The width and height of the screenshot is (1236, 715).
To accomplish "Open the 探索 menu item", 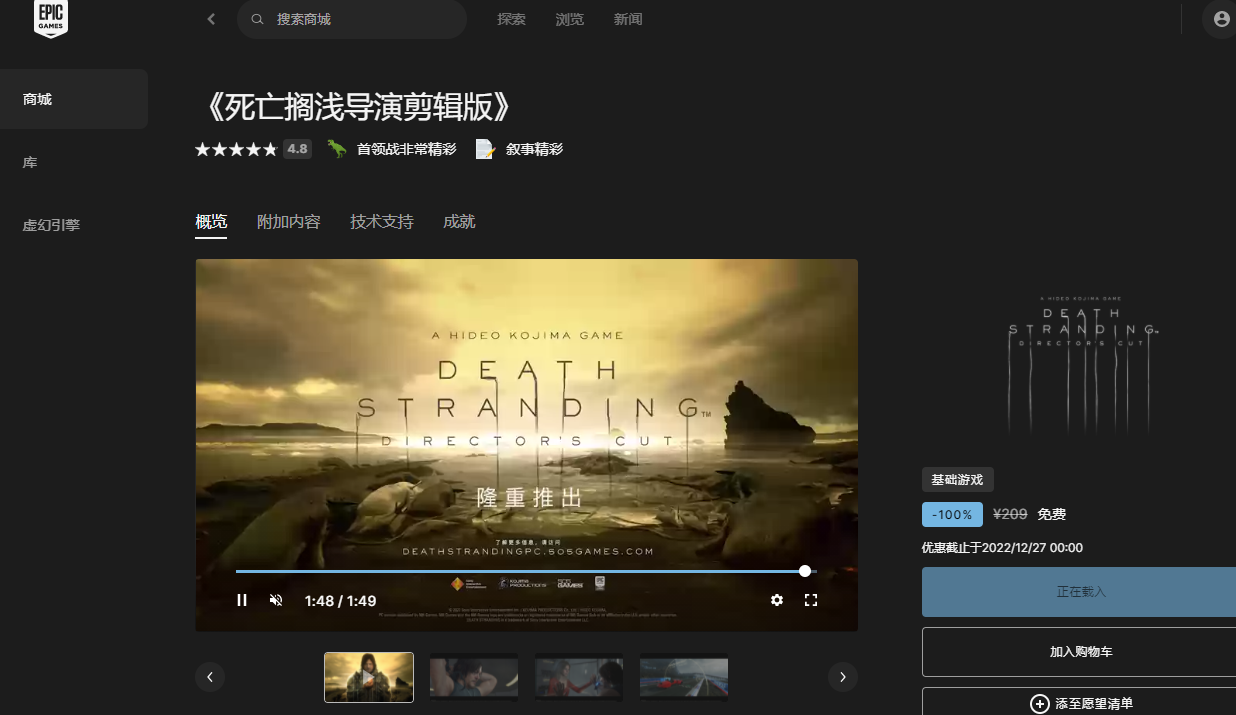I will tap(511, 19).
